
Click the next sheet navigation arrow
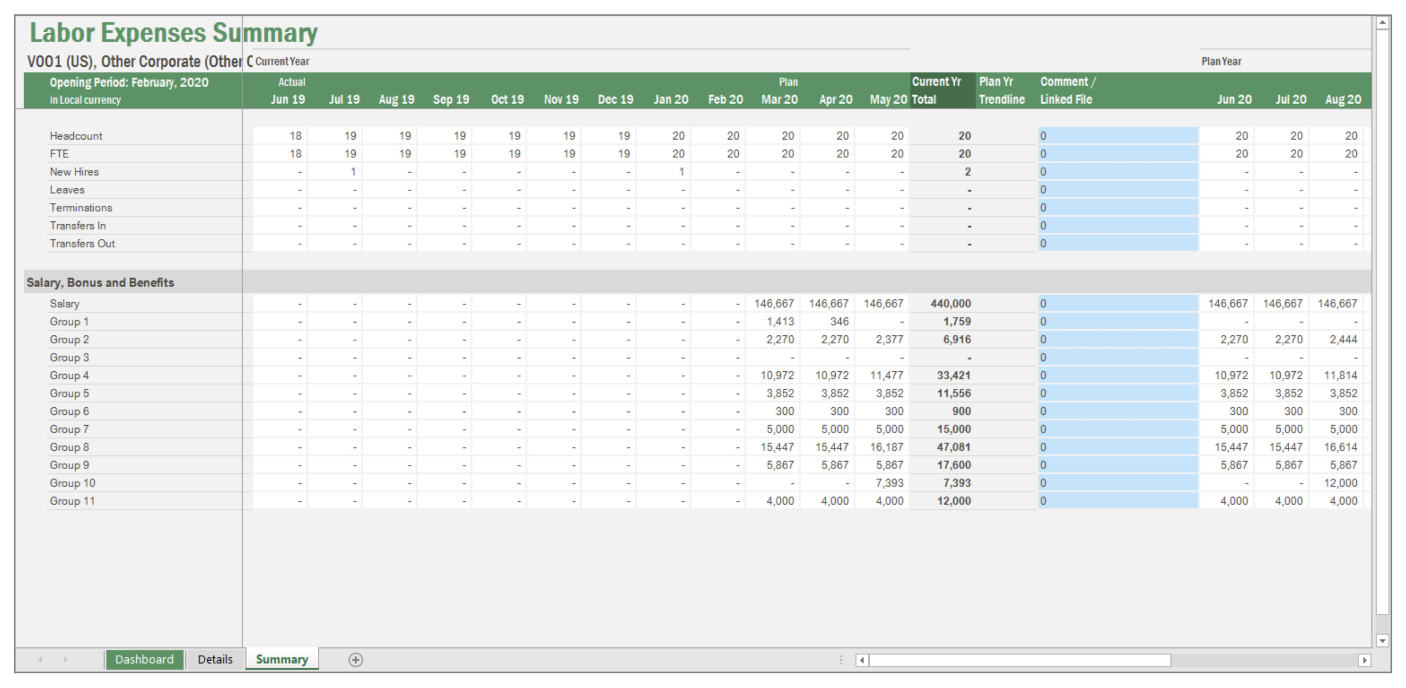65,660
